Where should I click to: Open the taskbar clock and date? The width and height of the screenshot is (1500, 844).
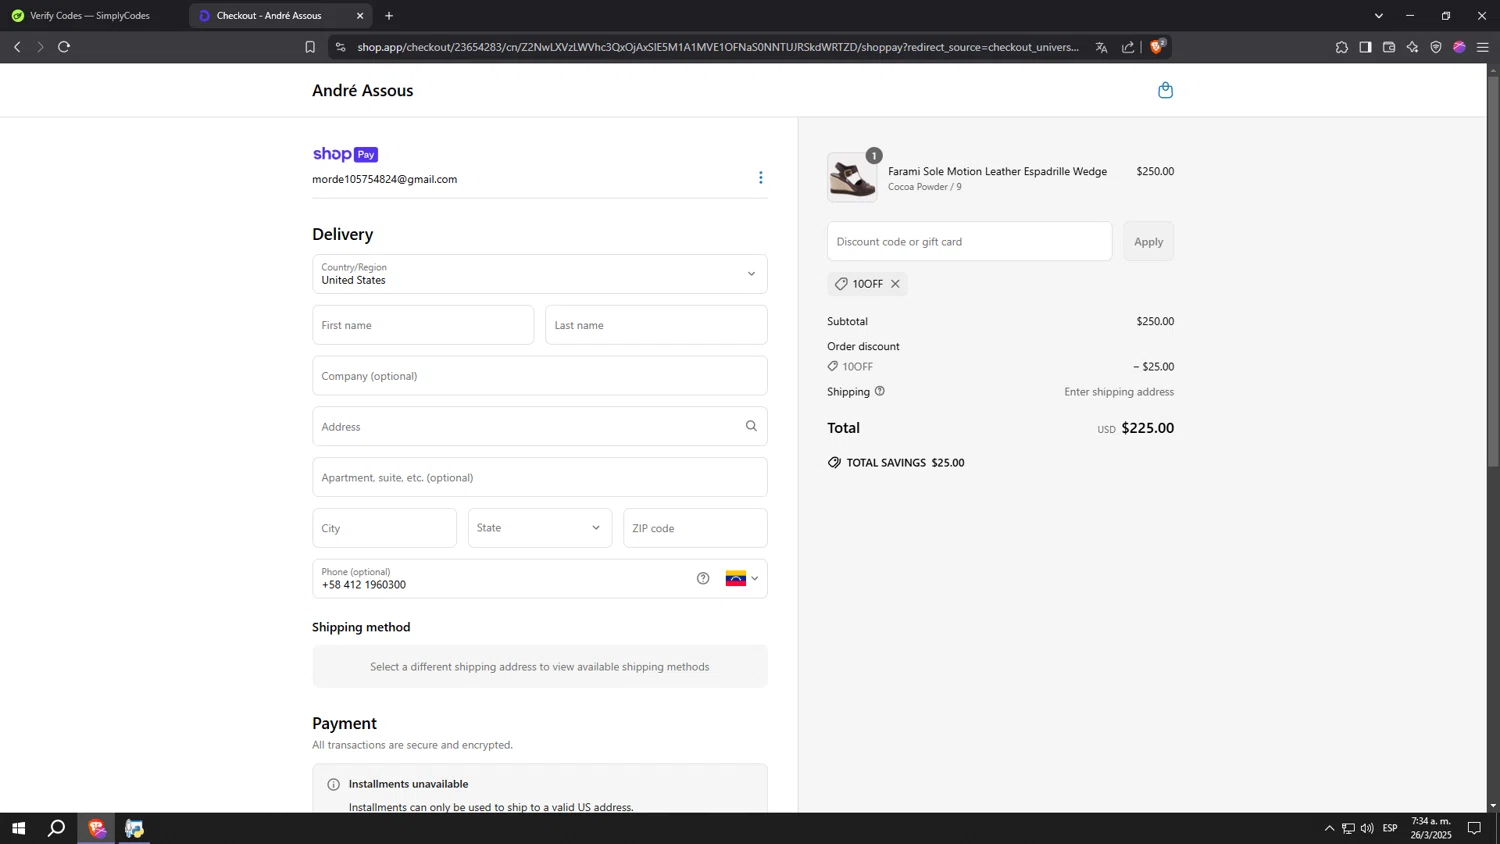(x=1431, y=828)
